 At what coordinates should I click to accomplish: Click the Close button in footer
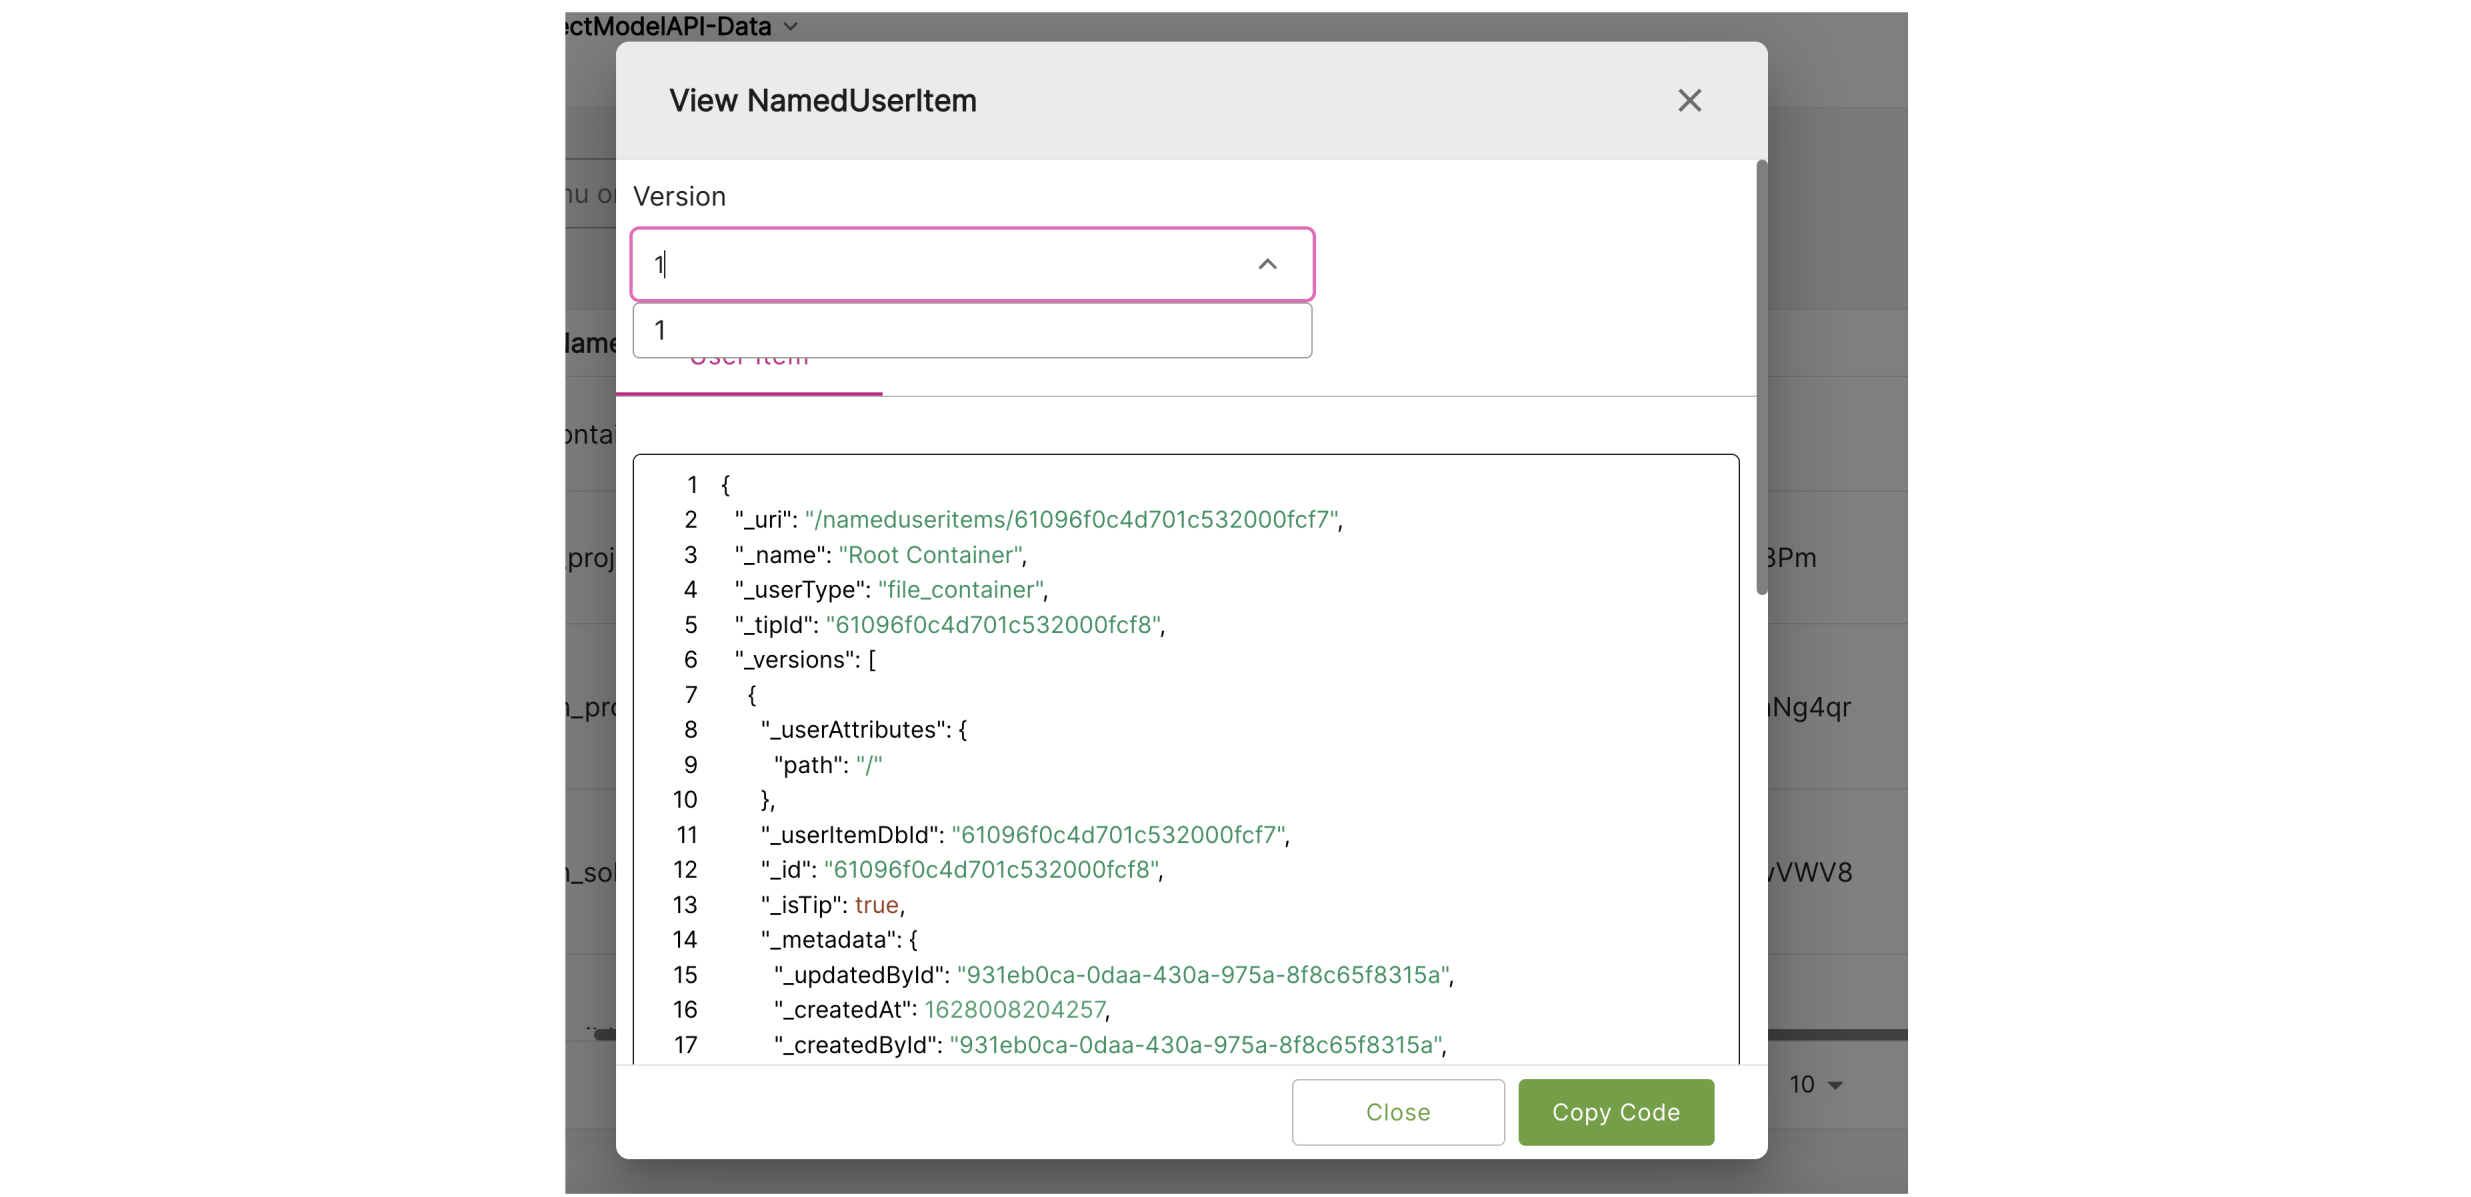[1397, 1112]
